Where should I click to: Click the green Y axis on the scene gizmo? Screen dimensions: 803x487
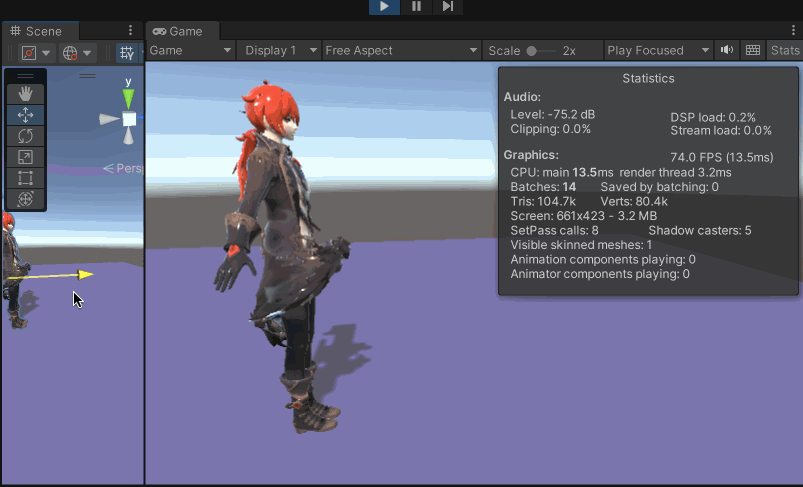tap(128, 98)
